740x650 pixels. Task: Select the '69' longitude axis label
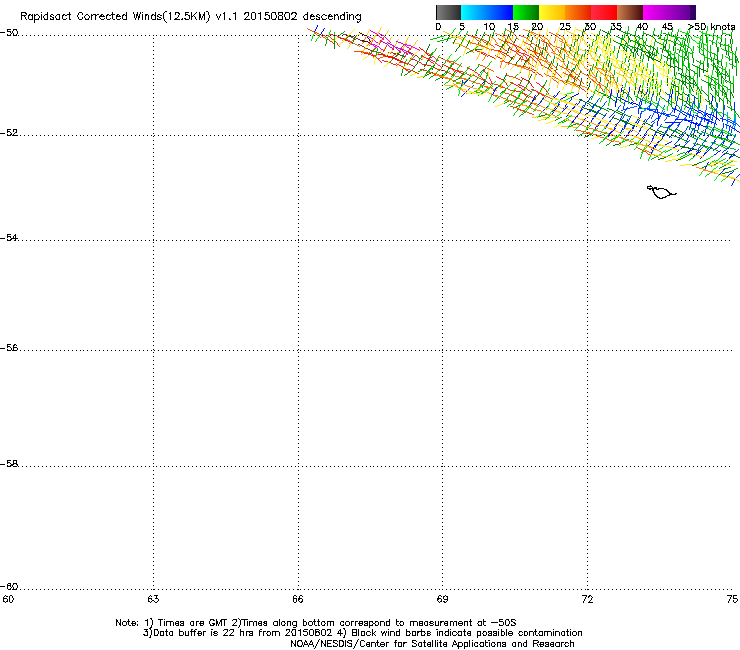click(x=442, y=599)
